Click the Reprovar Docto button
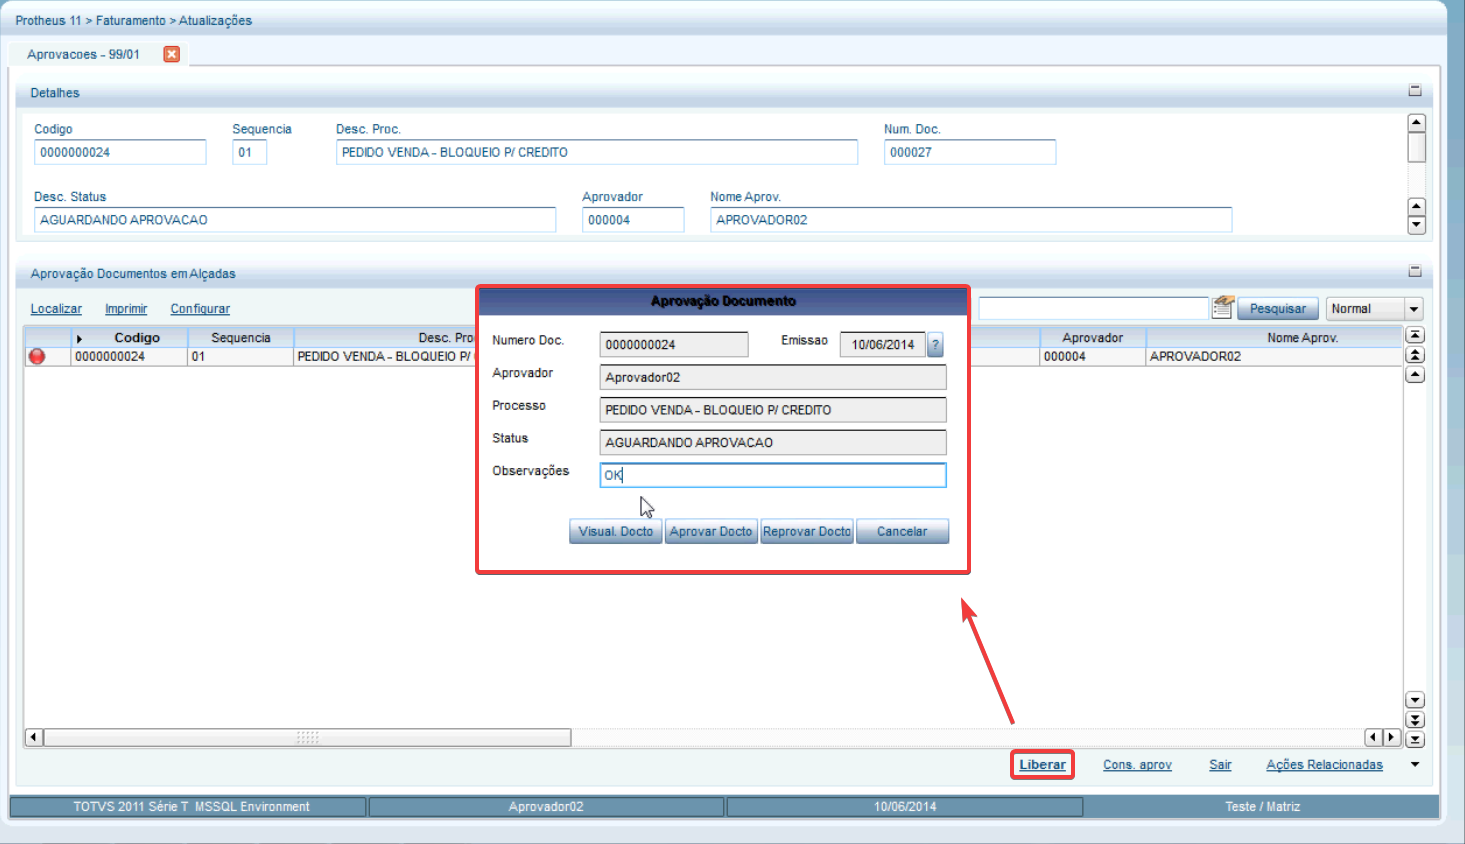Screen dimensions: 1465x844 pyautogui.click(x=806, y=532)
